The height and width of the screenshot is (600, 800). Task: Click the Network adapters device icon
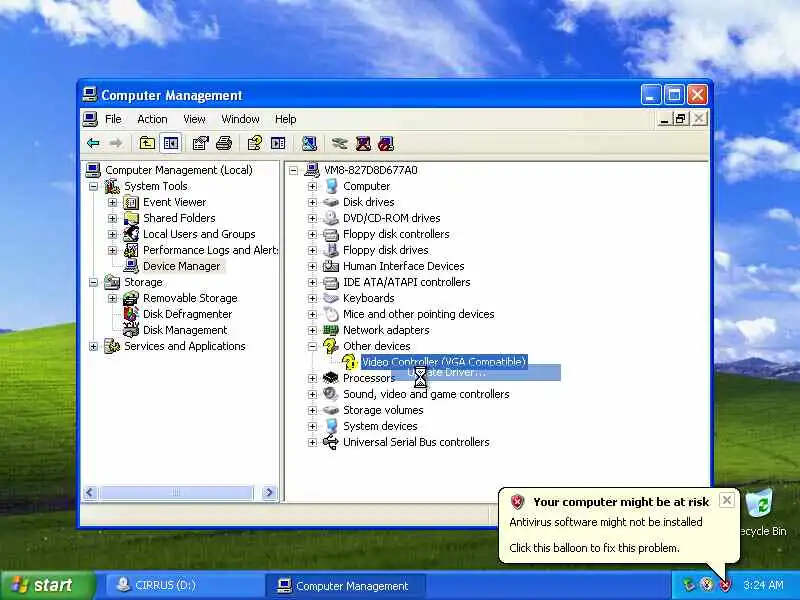(x=331, y=330)
